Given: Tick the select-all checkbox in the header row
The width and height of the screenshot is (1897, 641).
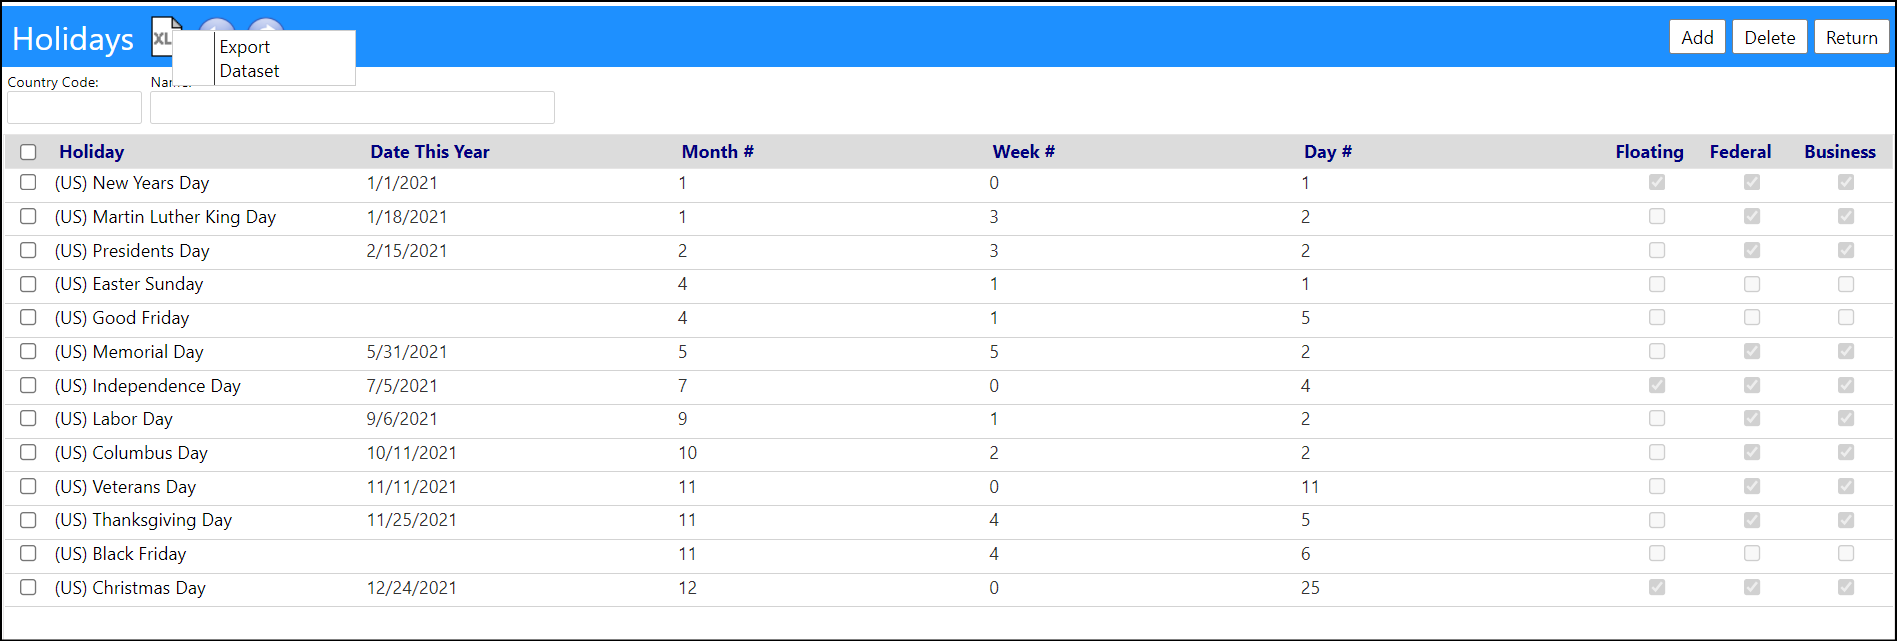Looking at the screenshot, I should click(28, 152).
